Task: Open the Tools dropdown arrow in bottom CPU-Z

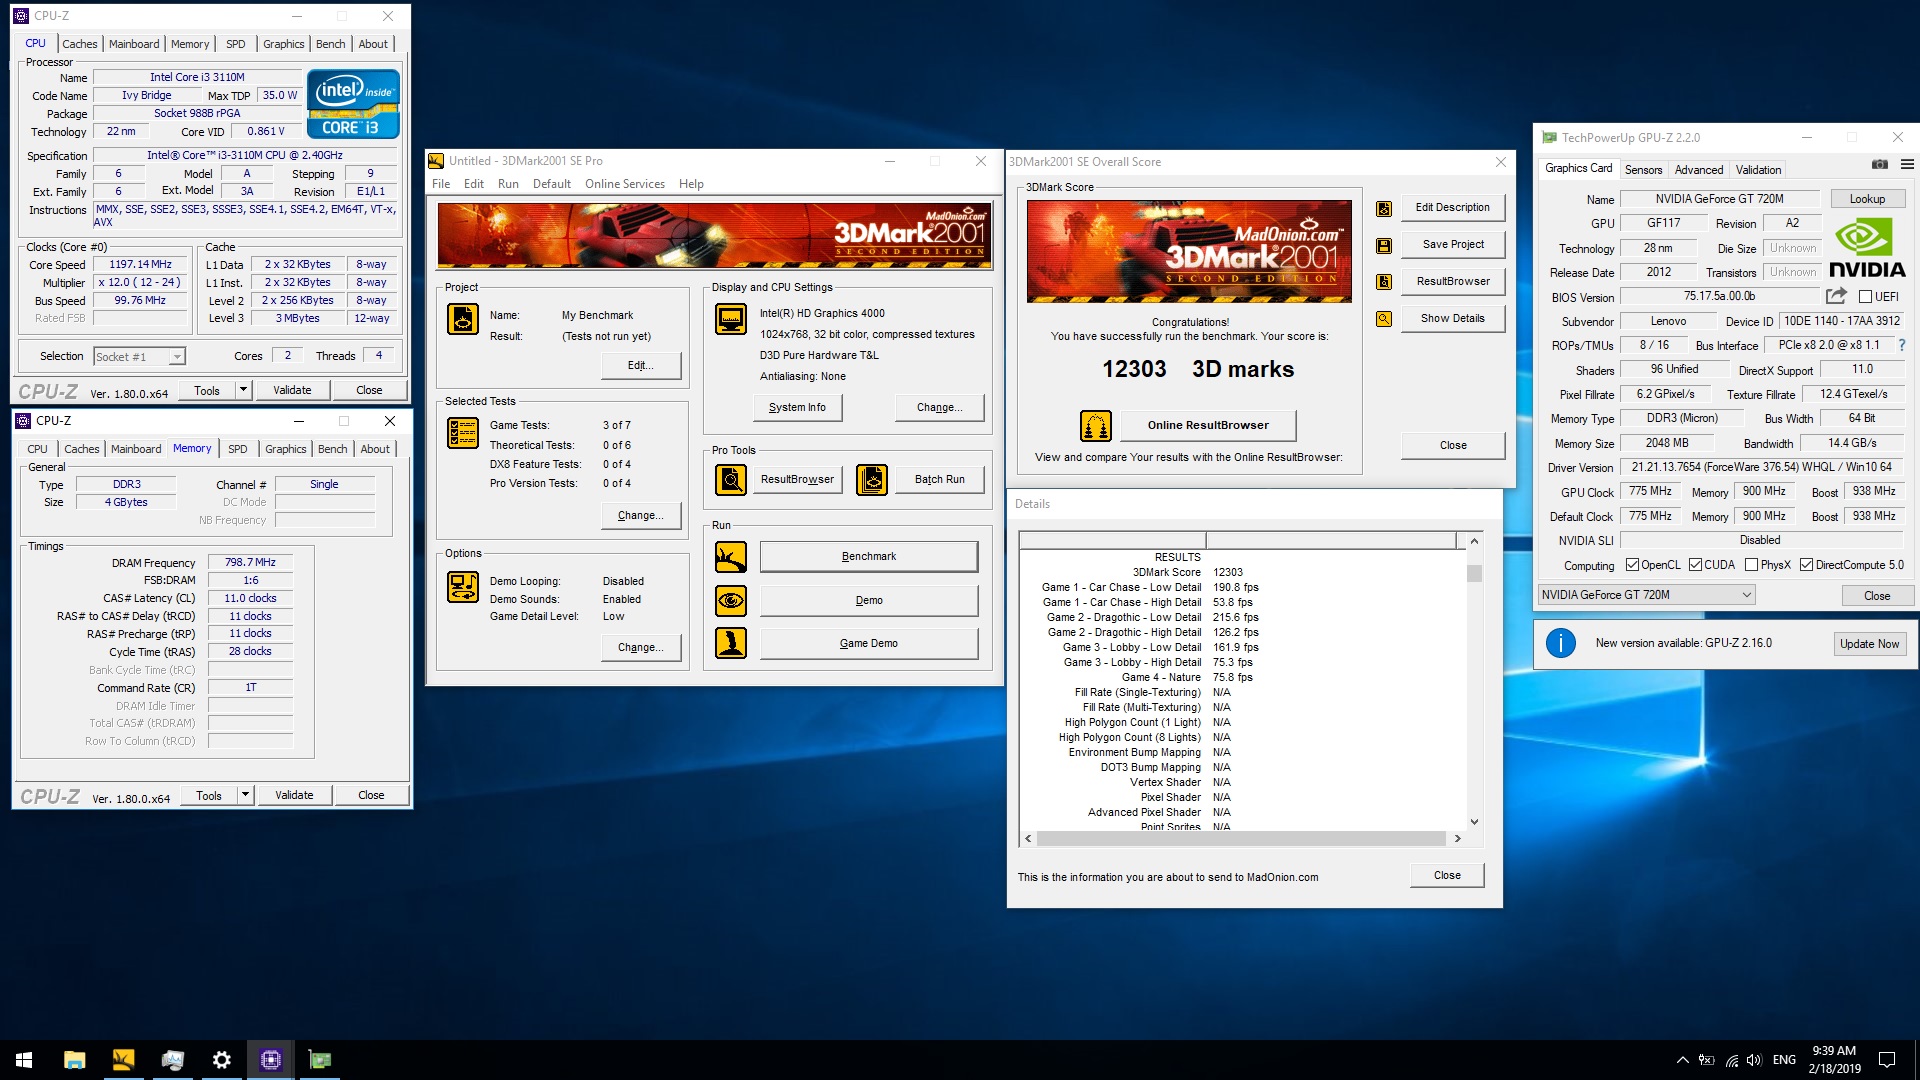Action: click(245, 795)
